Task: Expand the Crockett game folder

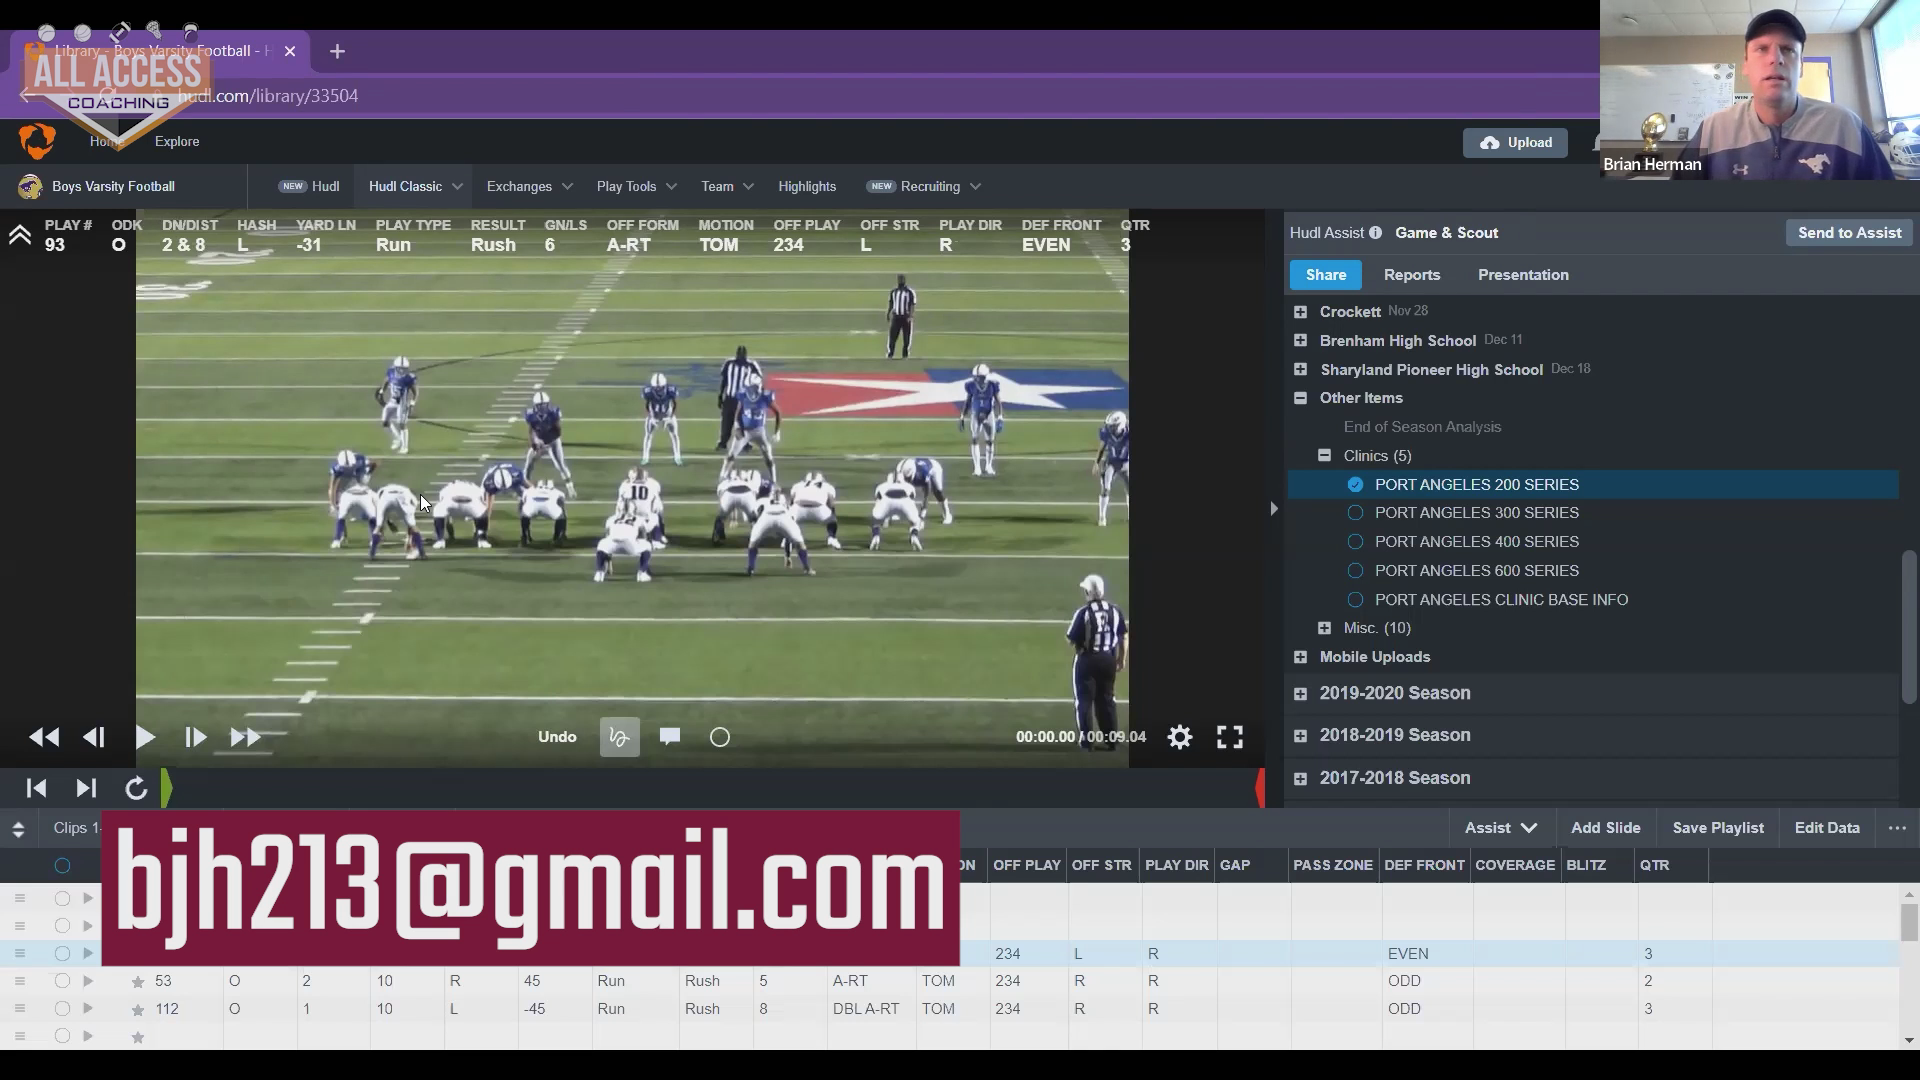Action: 1300,312
